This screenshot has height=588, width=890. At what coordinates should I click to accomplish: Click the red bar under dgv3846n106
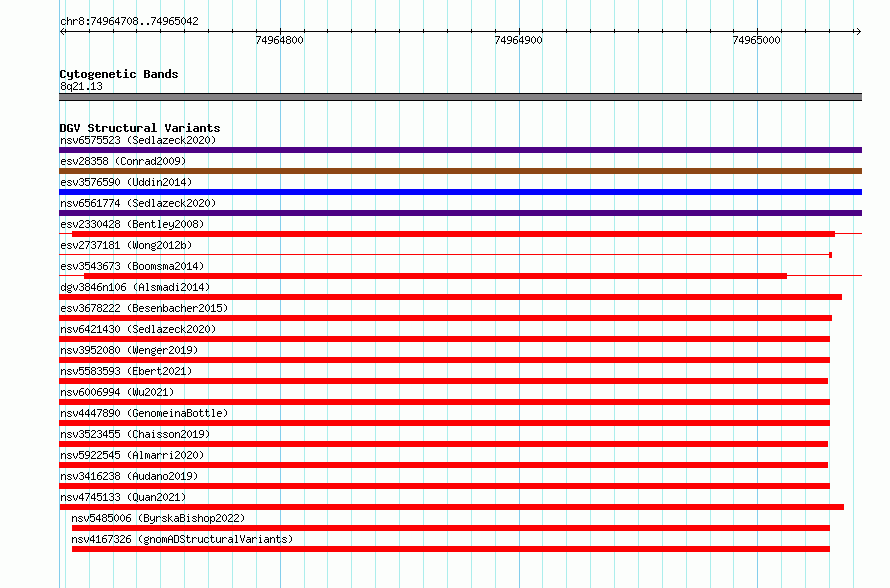[451, 297]
